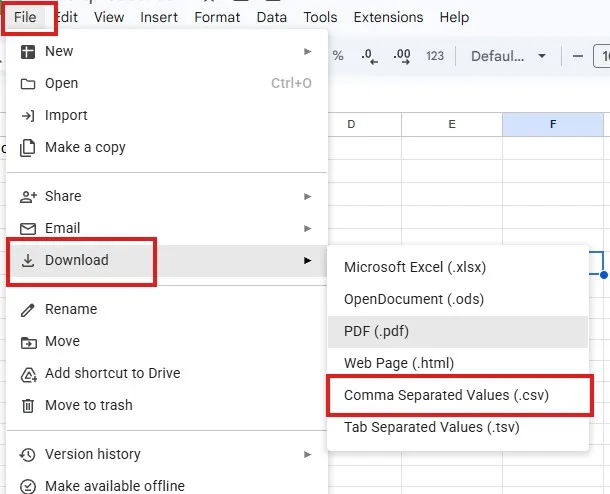
Task: Click the Share person-plus icon
Action: pyautogui.click(x=28, y=196)
